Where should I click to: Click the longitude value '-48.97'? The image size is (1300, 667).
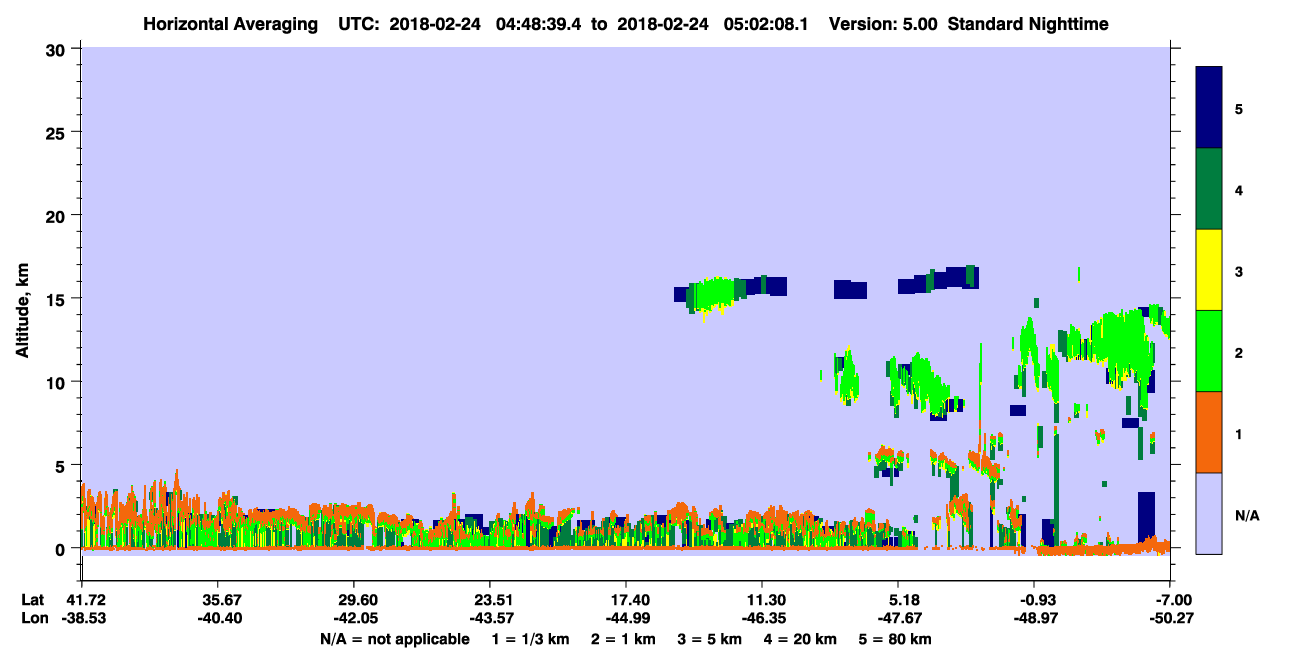click(x=1034, y=618)
